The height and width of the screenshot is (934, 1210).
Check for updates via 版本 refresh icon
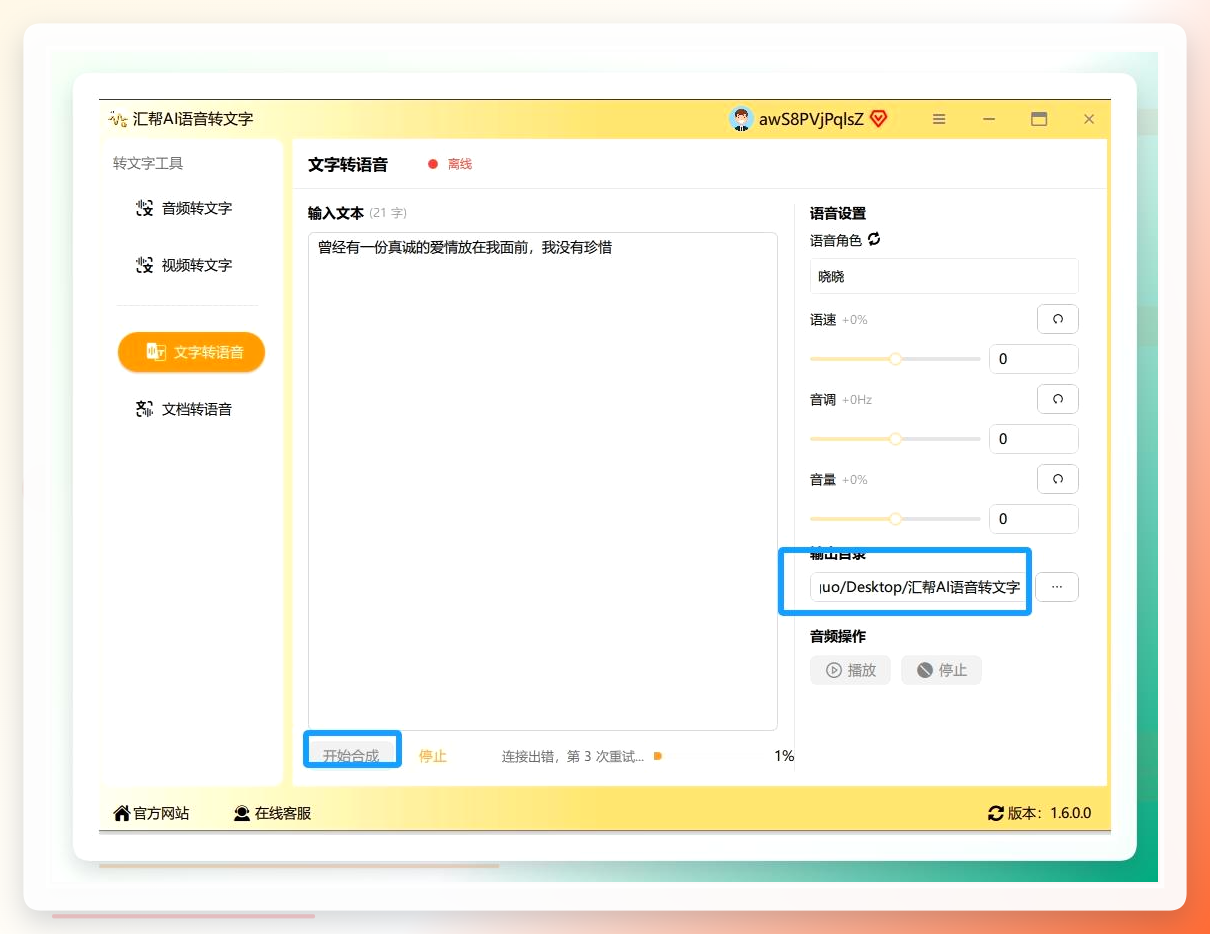tap(995, 813)
